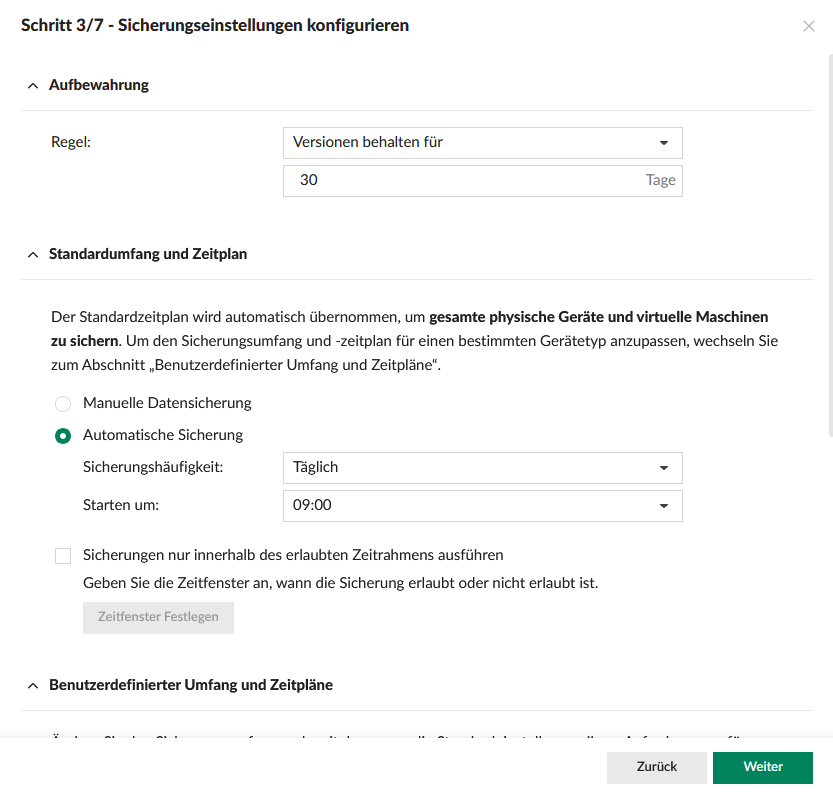Select the Manuelle Datensicherung radio button
Viewport: 833px width, 796px height.
click(63, 404)
